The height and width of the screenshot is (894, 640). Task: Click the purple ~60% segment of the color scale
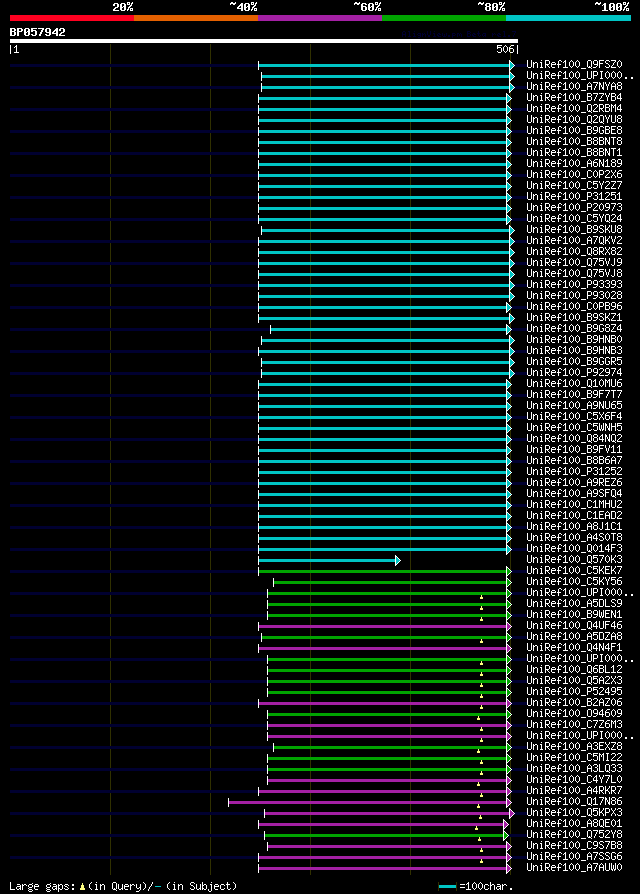[x=320, y=18]
